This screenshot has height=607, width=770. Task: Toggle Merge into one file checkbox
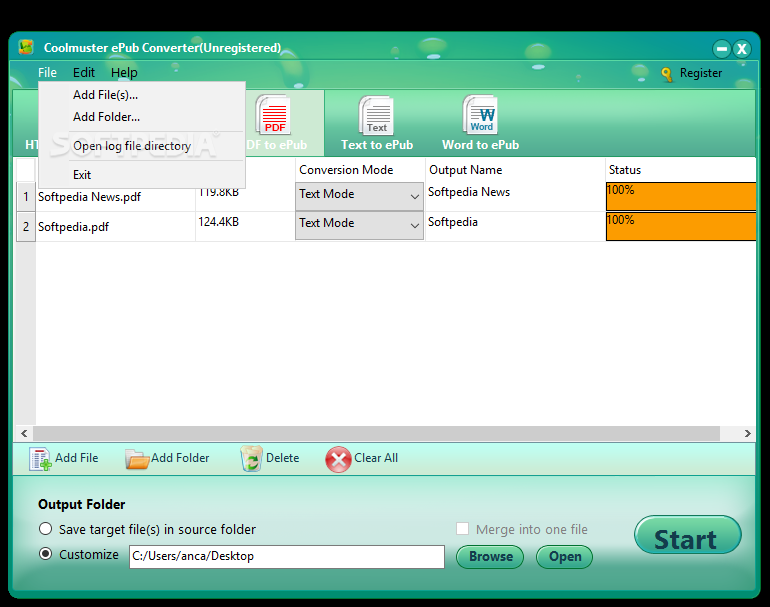coord(462,528)
